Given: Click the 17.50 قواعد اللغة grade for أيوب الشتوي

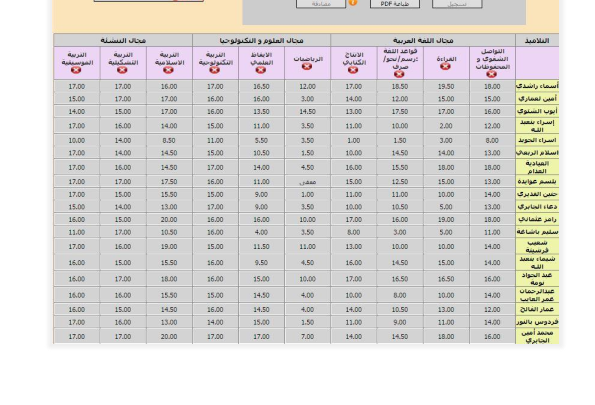Looking at the screenshot, I should pyautogui.click(x=400, y=111).
